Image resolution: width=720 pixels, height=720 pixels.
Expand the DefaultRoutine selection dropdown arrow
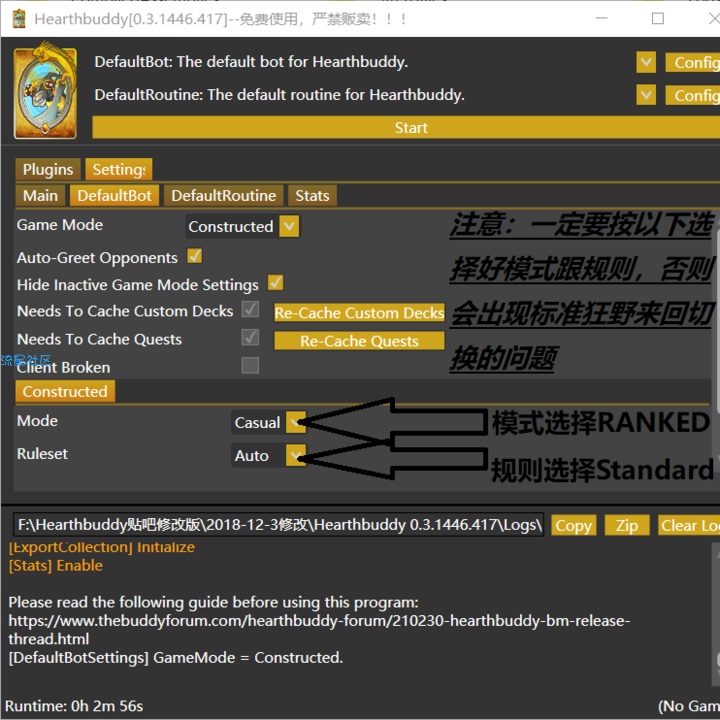[x=646, y=95]
